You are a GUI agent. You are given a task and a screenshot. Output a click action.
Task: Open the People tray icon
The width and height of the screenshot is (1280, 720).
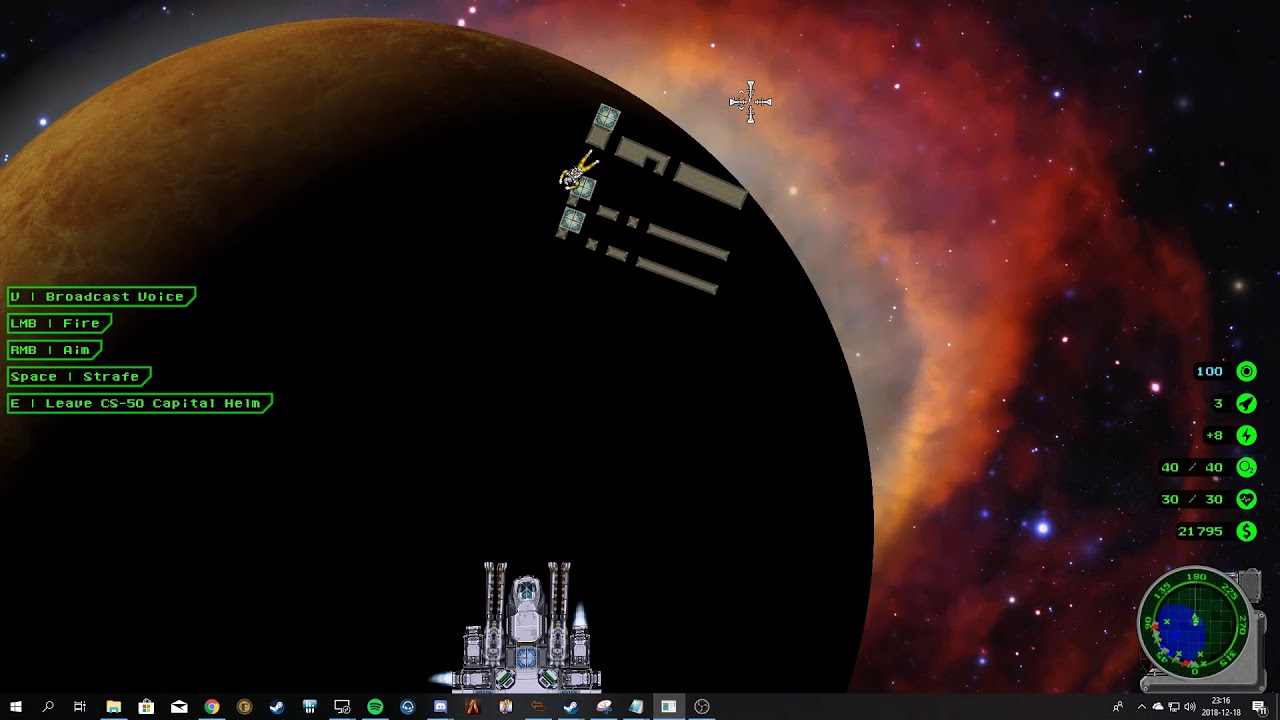coord(1118,707)
